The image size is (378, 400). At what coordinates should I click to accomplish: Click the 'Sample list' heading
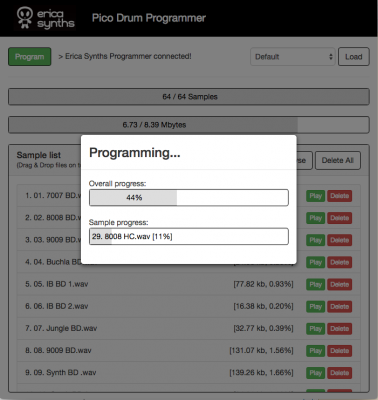(39, 155)
